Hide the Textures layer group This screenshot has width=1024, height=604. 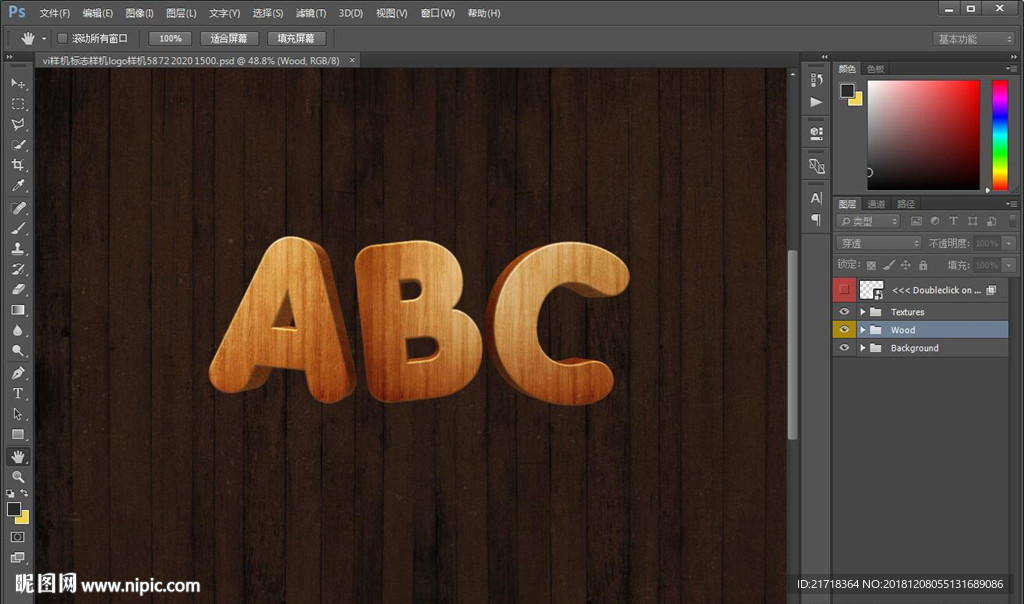coord(844,311)
